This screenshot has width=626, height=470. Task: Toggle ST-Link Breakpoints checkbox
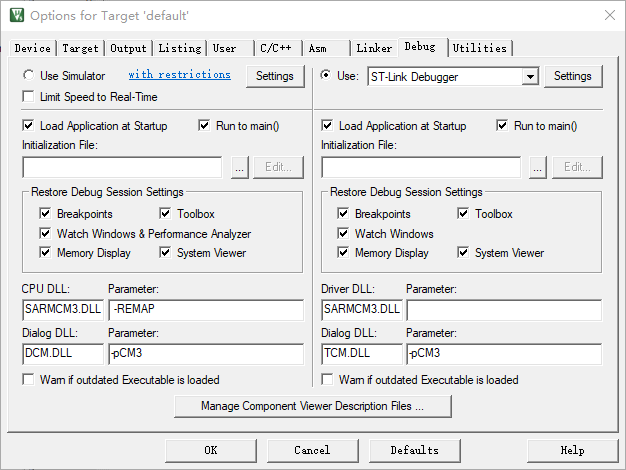click(x=343, y=213)
